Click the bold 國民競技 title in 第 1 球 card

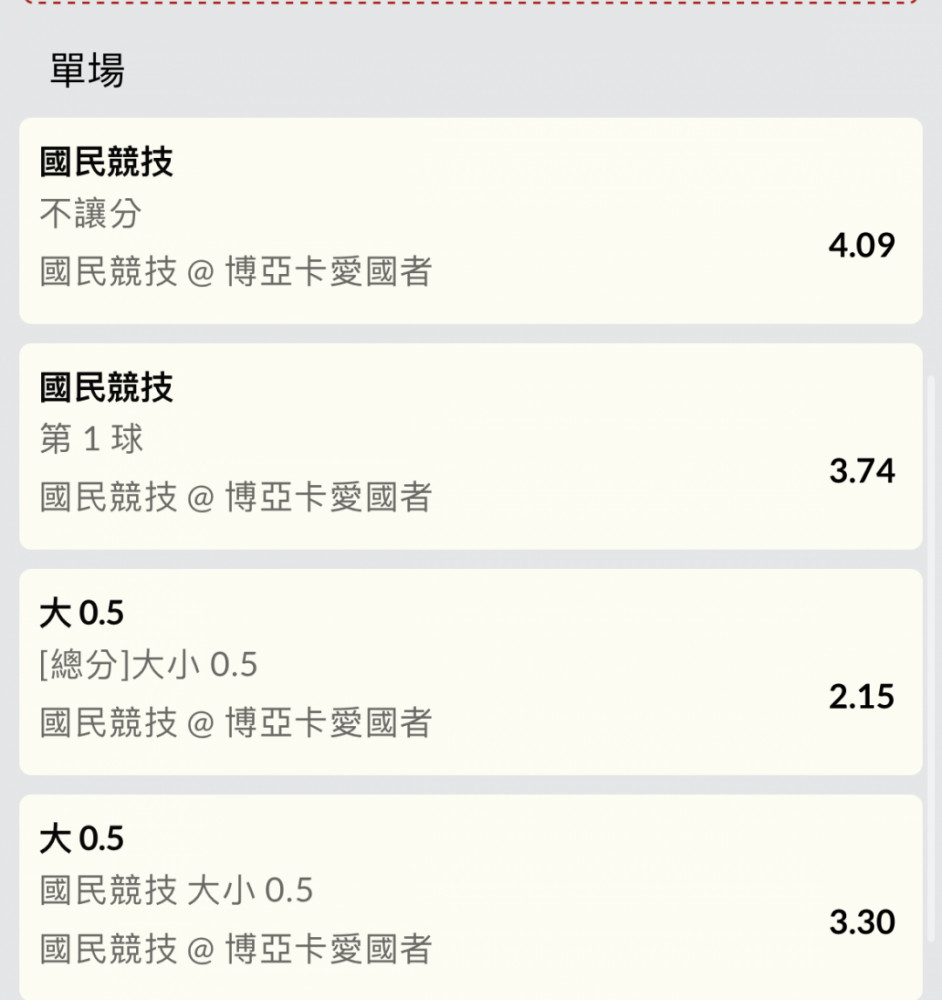(107, 387)
